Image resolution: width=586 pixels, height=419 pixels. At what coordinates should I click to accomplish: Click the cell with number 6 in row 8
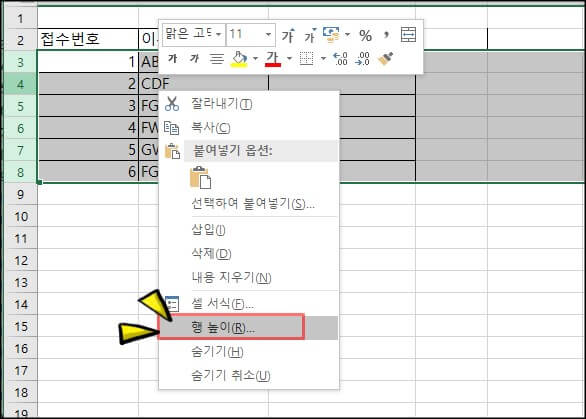(x=88, y=172)
